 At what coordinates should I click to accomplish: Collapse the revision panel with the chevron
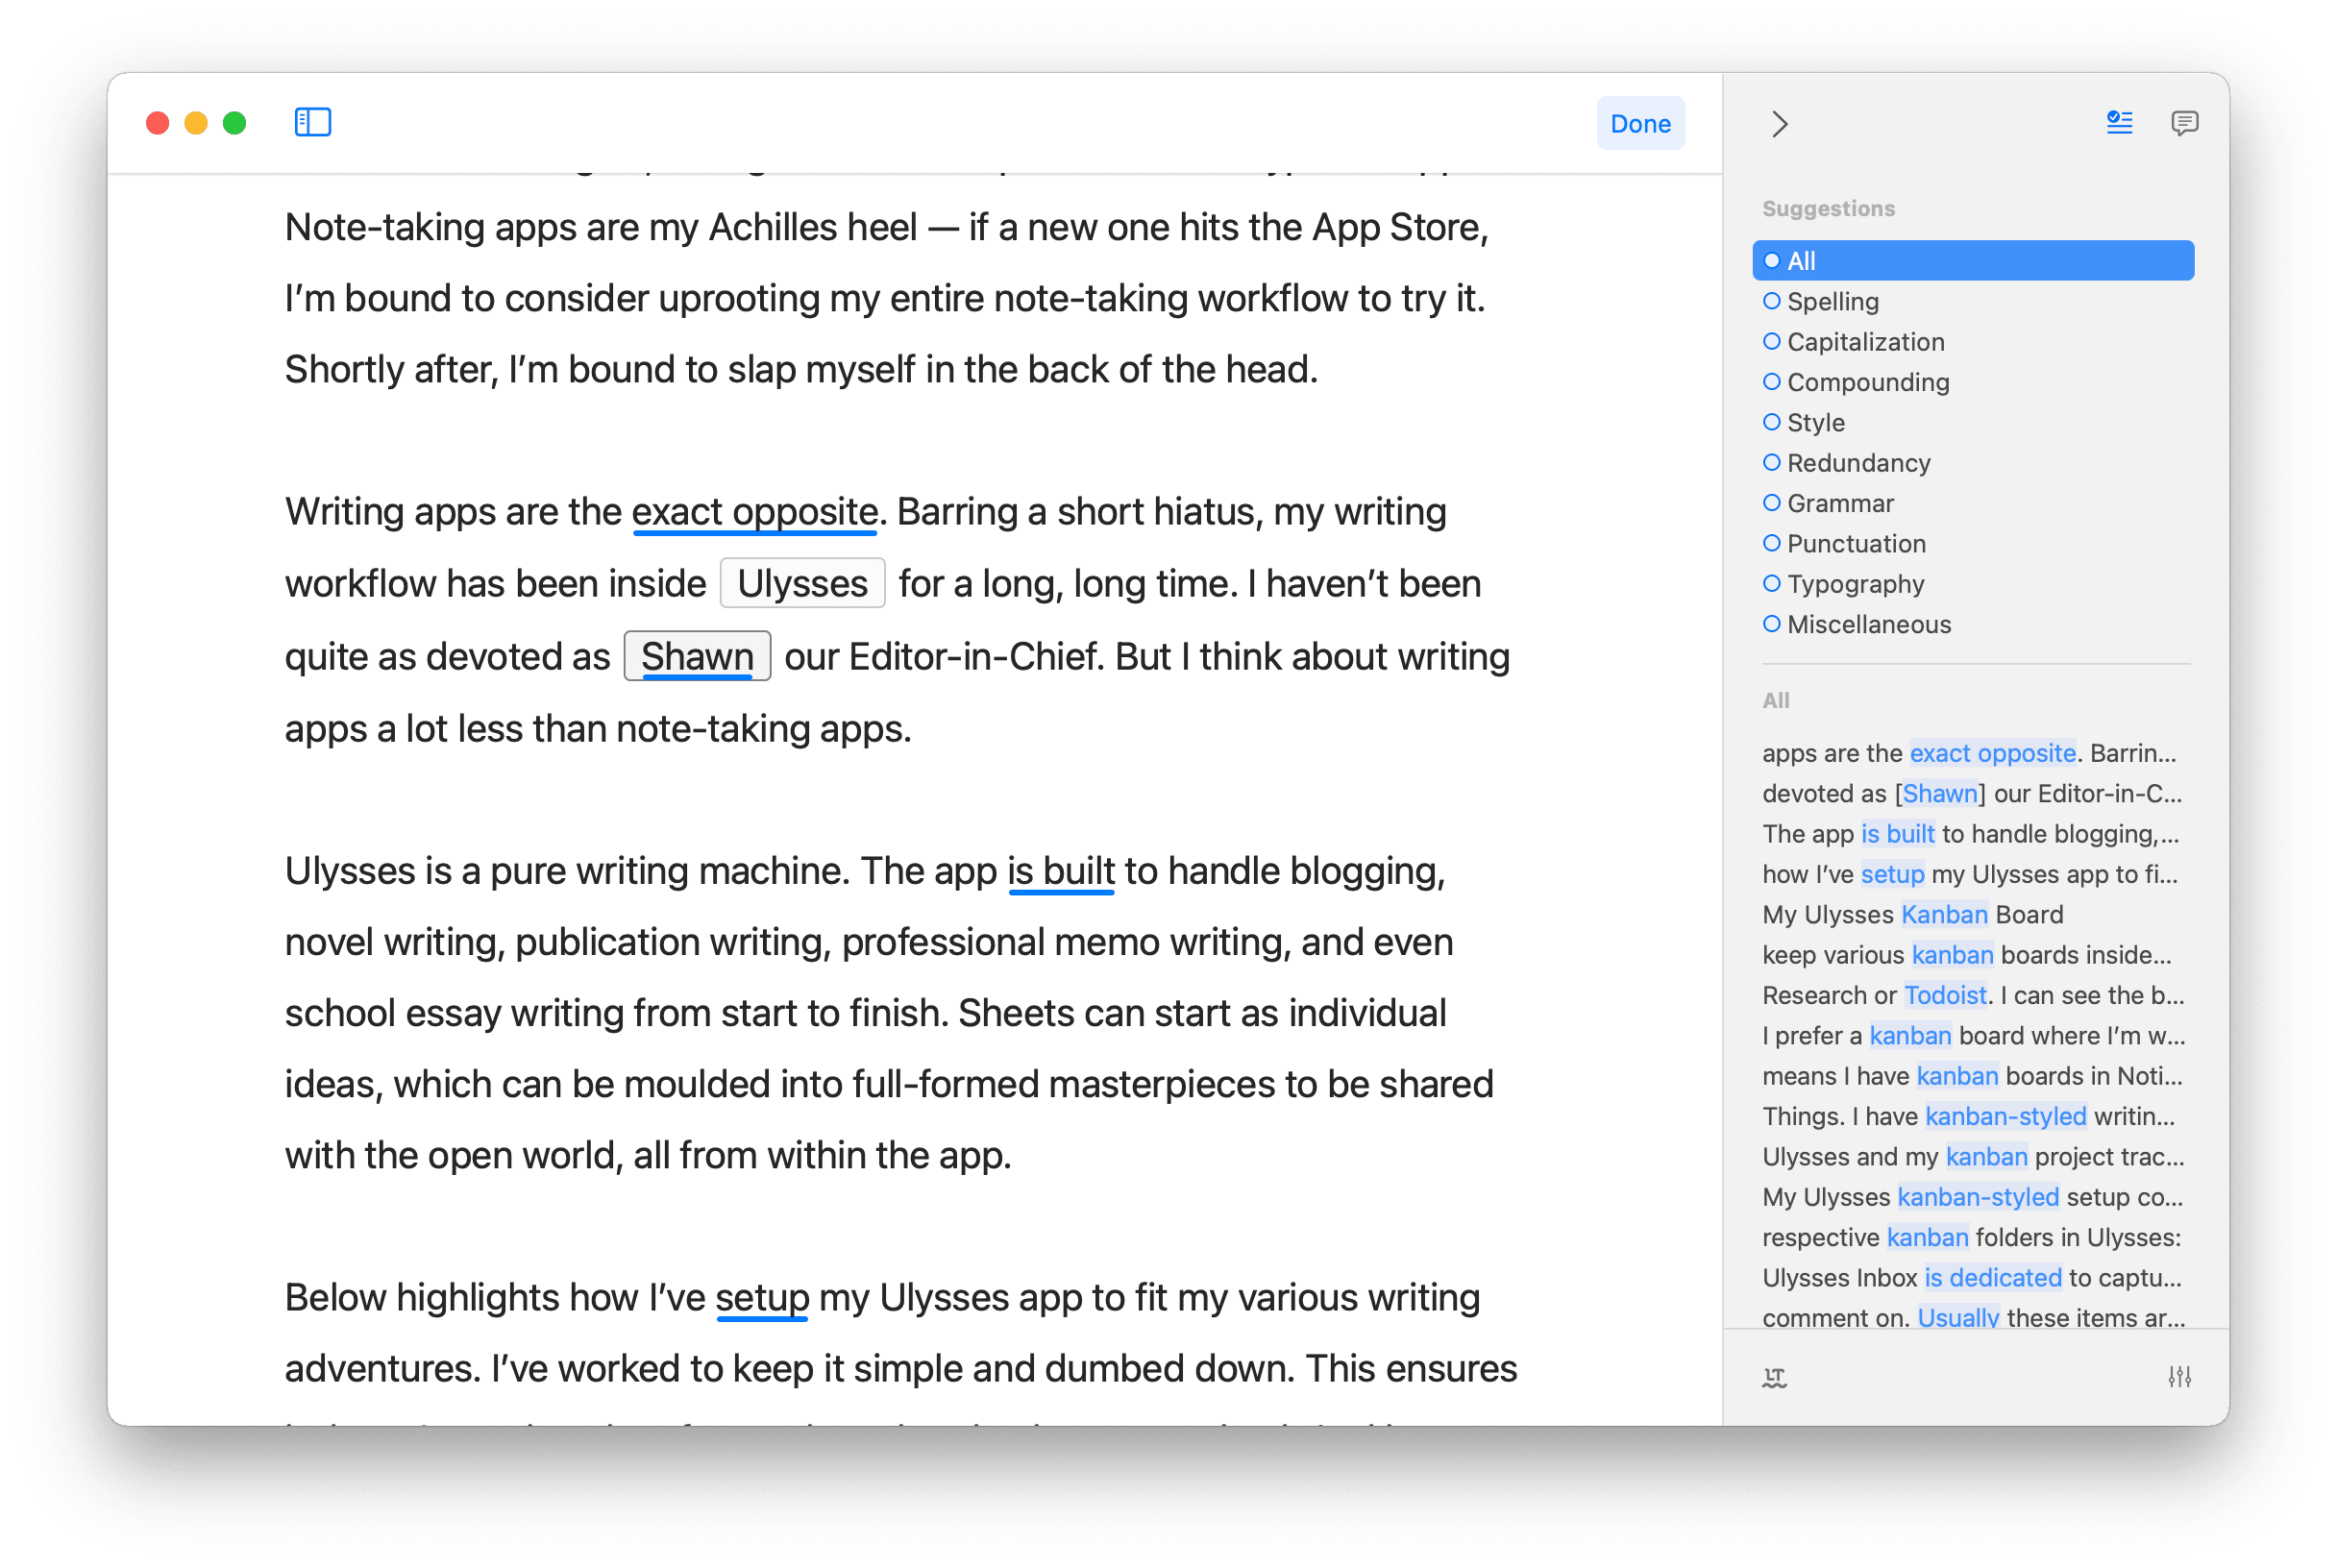(1780, 124)
